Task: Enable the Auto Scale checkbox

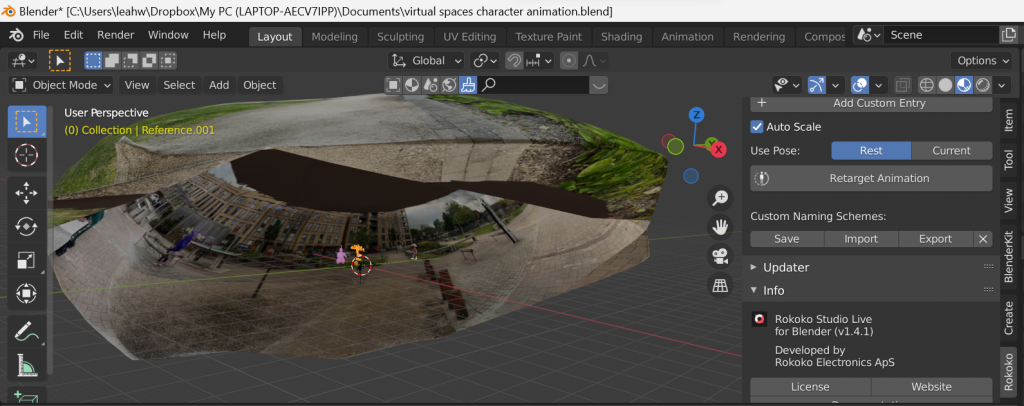Action: [x=757, y=127]
